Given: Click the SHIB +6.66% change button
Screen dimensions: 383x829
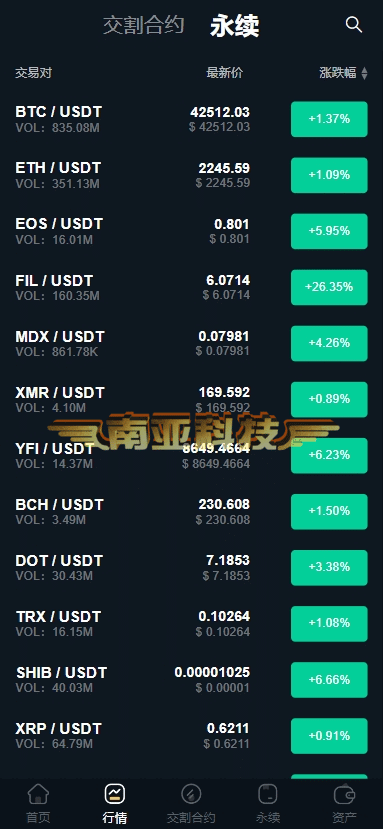Looking at the screenshot, I should point(329,679).
